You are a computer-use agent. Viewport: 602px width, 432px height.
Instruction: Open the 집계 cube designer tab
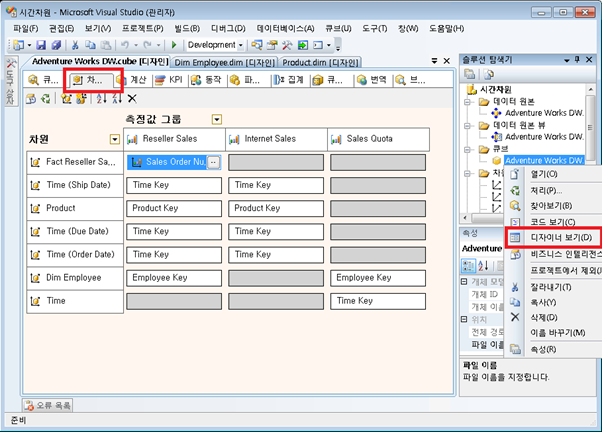289,80
